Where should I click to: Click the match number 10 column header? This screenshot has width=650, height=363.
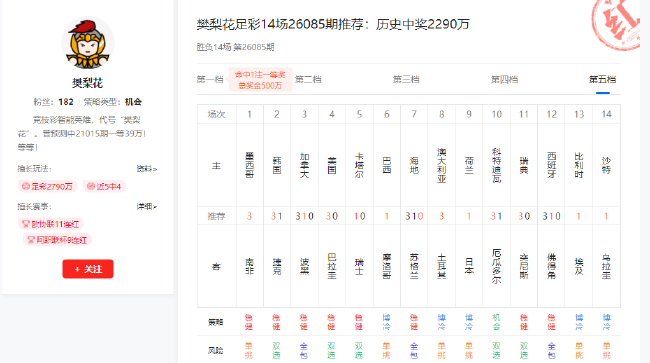[497, 114]
